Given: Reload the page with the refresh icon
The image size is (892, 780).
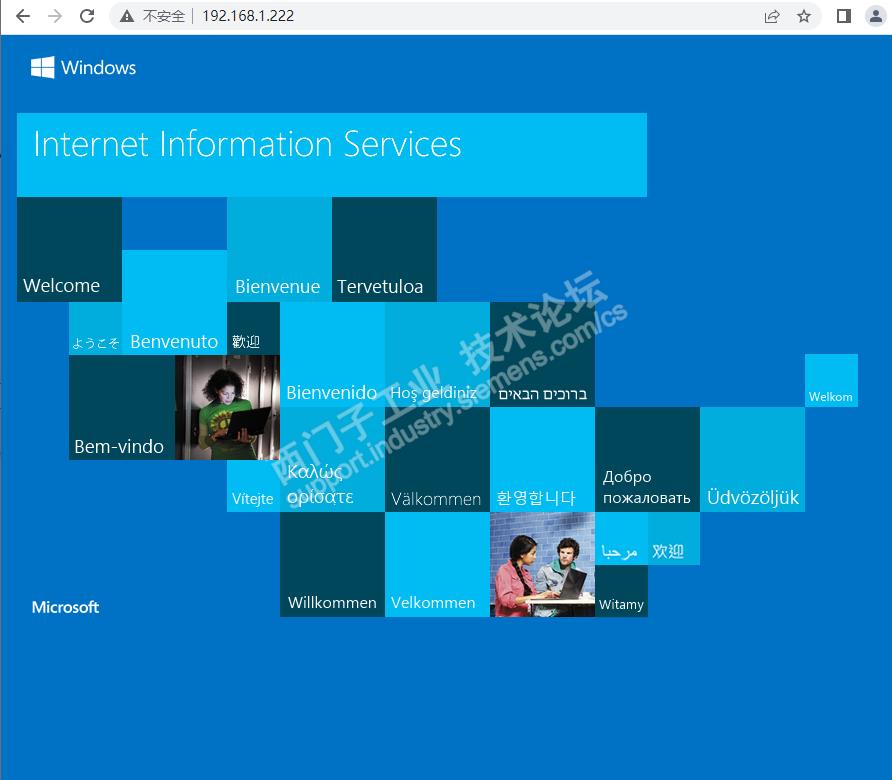Looking at the screenshot, I should point(87,16).
